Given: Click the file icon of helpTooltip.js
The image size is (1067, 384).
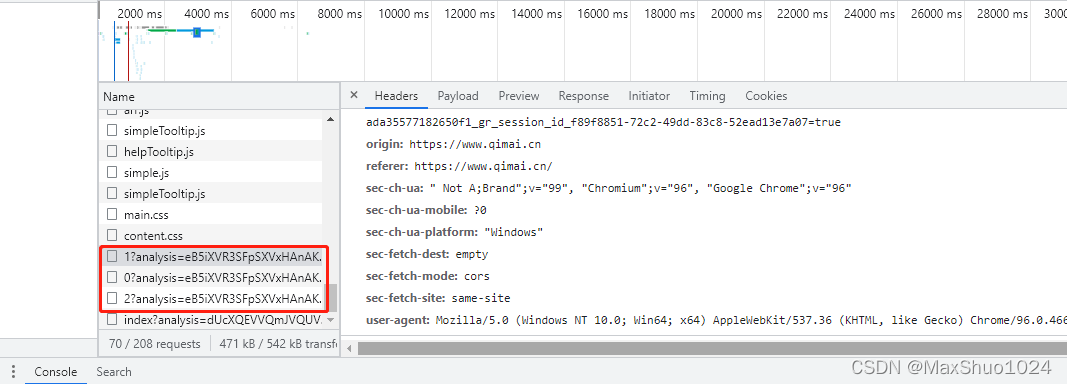Looking at the screenshot, I should [112, 152].
